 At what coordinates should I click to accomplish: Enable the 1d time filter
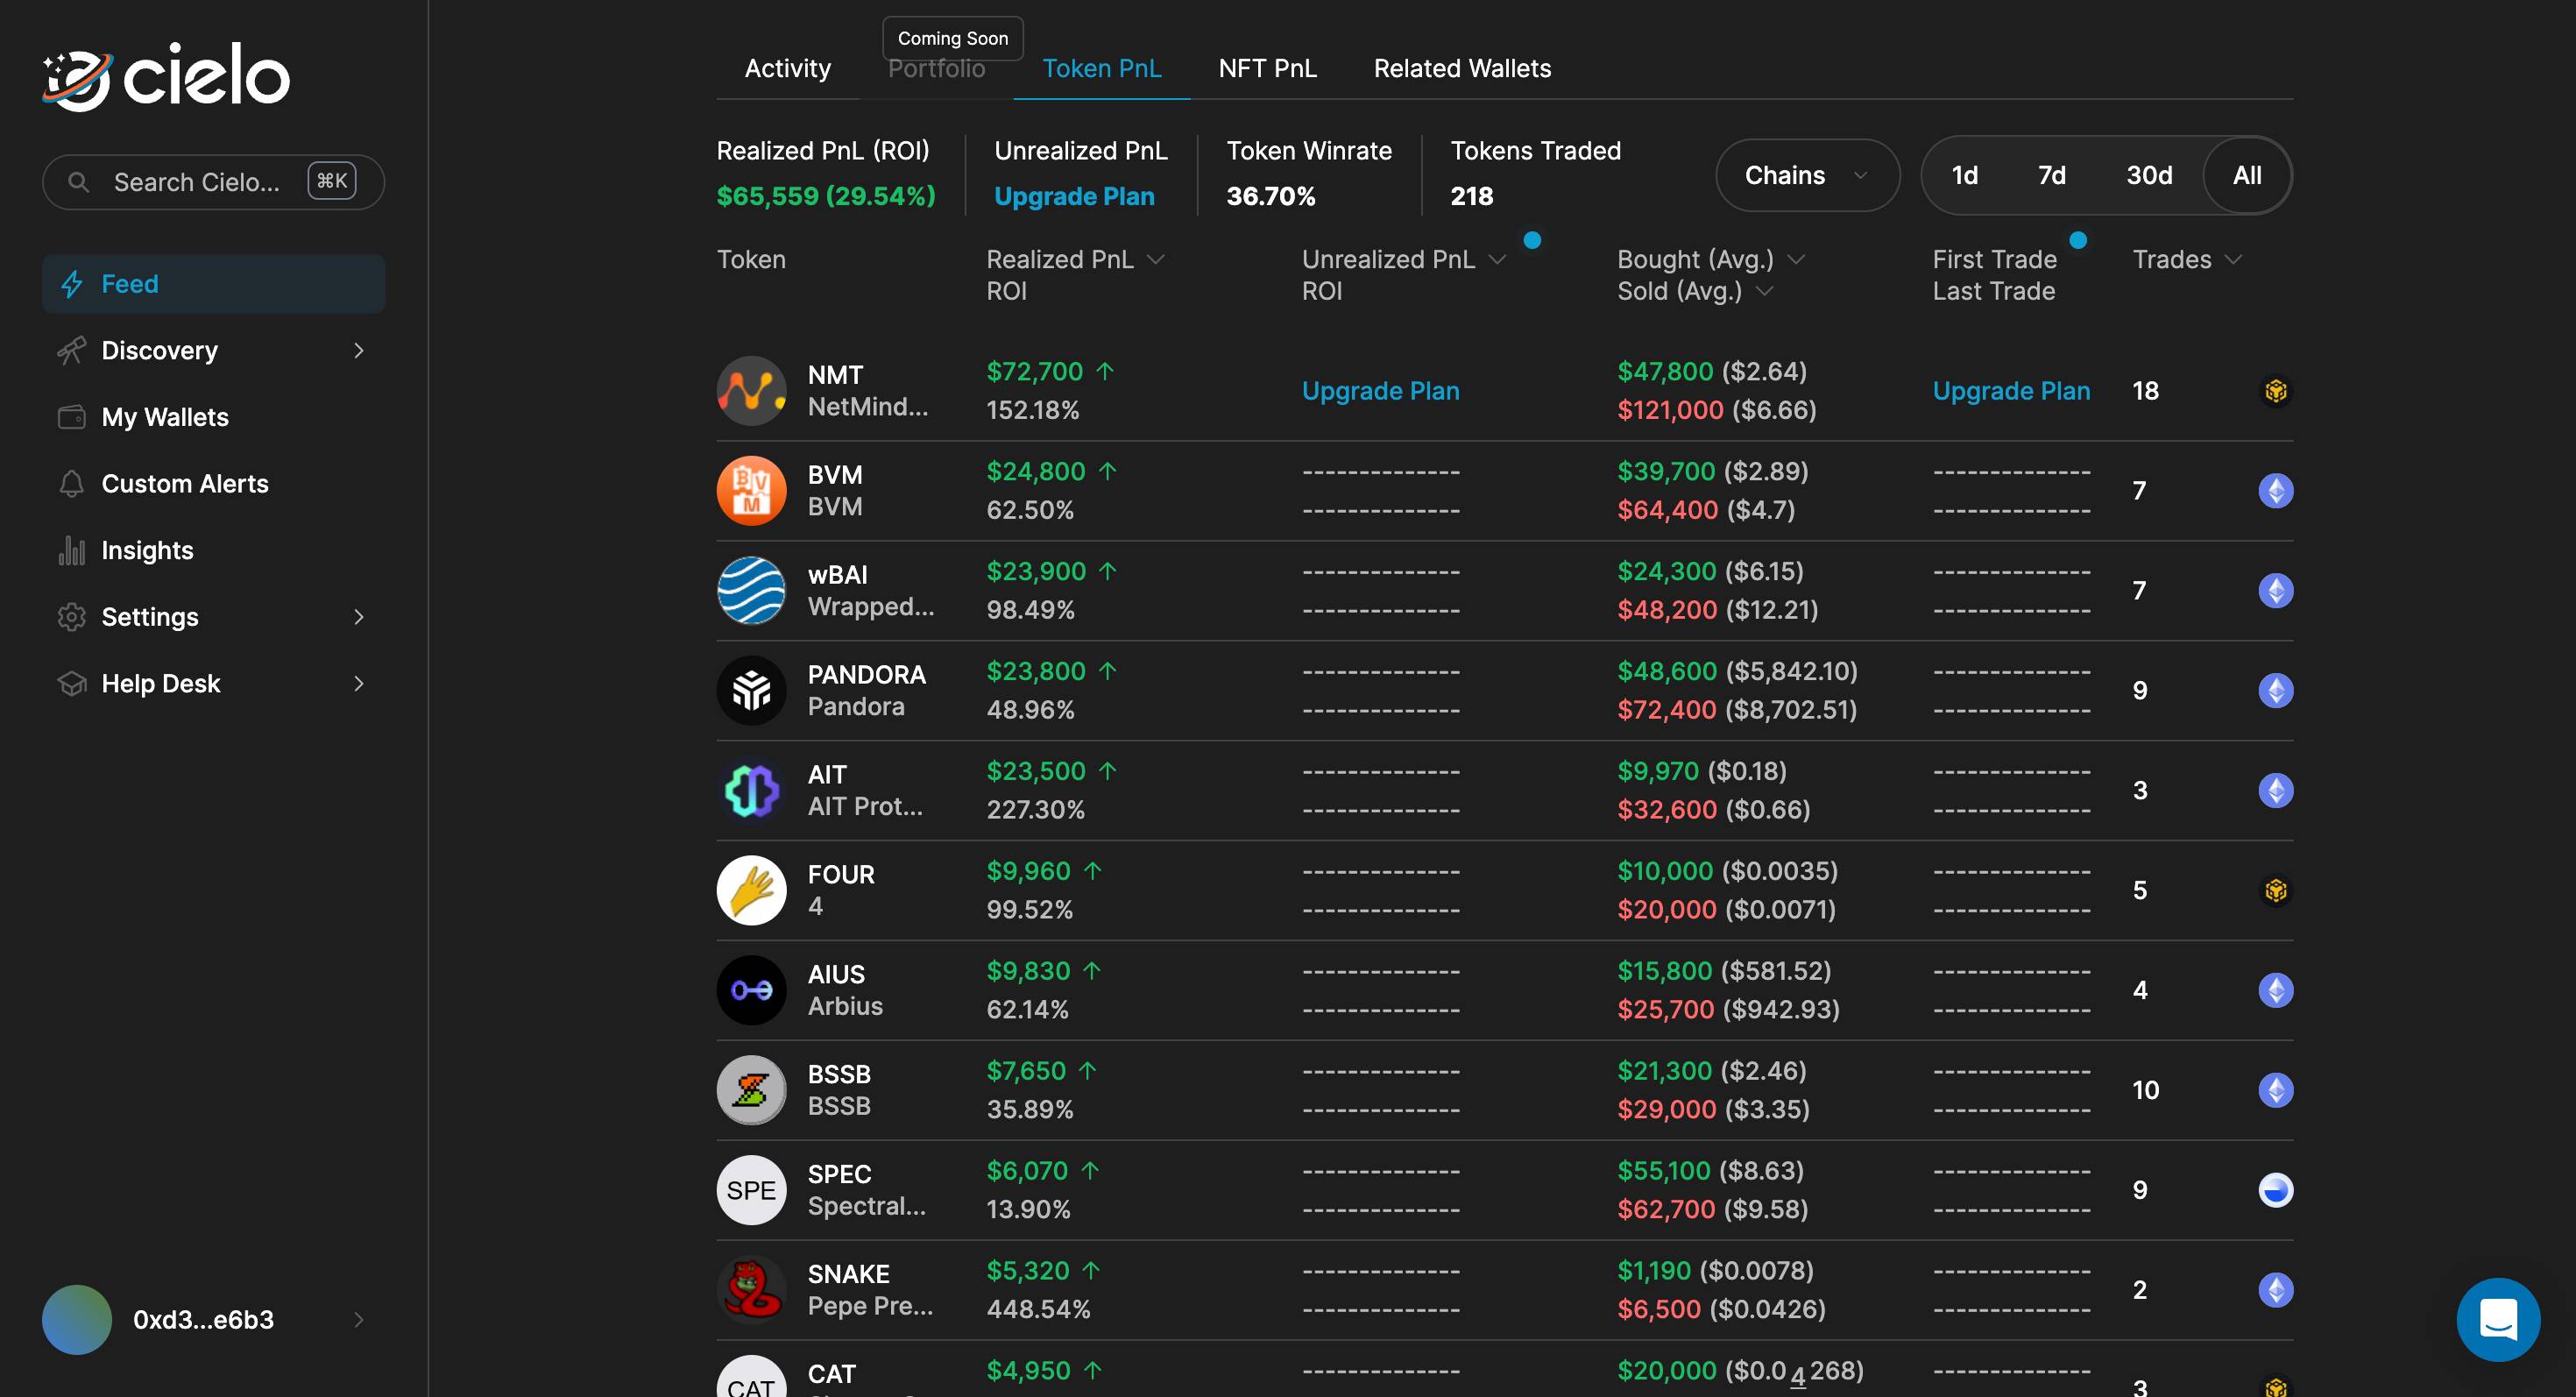pyautogui.click(x=1964, y=175)
